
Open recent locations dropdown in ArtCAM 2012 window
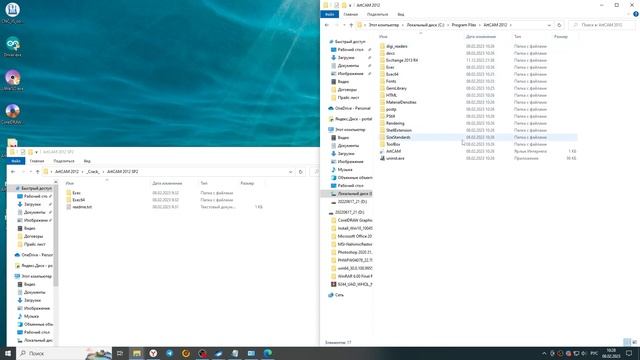click(344, 25)
